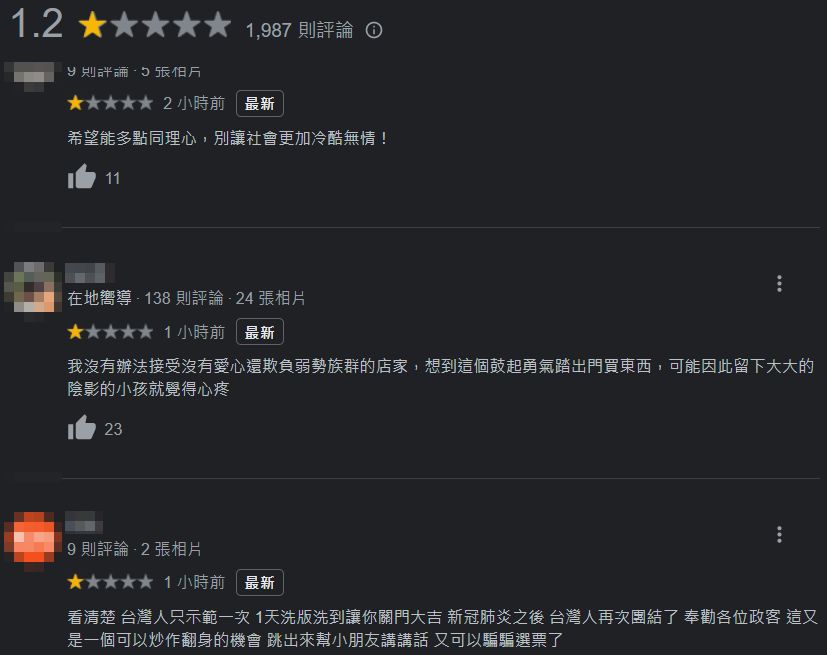Click the one-star rating of the top review
This screenshot has width=827, height=655.
tap(110, 102)
